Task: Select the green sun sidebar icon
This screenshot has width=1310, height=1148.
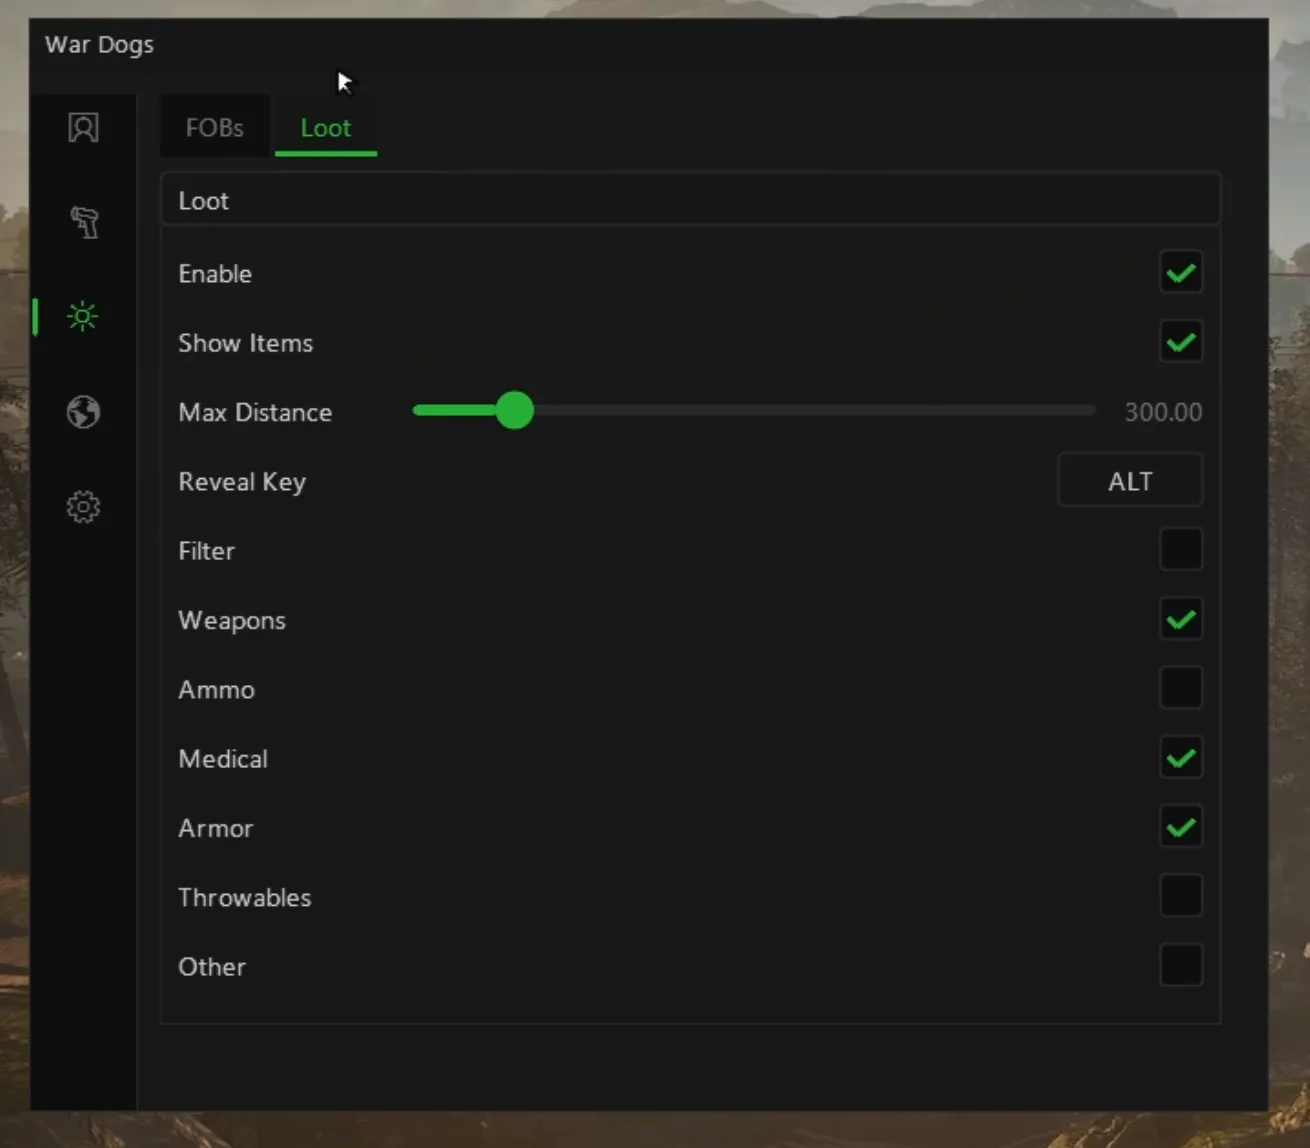Action: pyautogui.click(x=82, y=317)
